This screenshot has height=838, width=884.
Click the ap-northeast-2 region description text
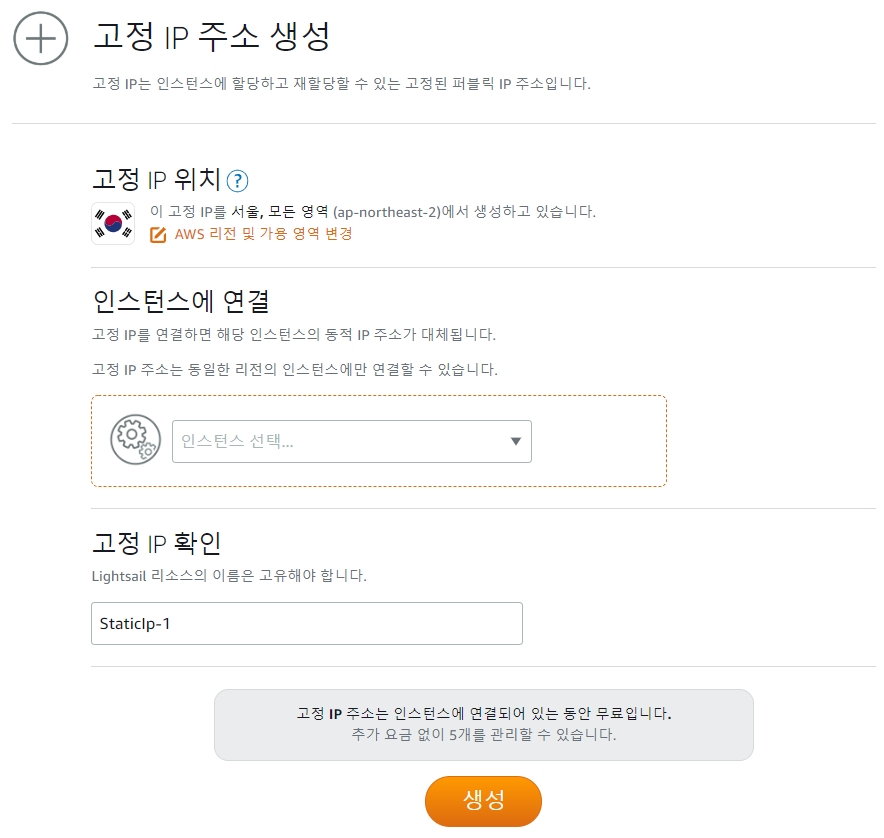pos(373,212)
